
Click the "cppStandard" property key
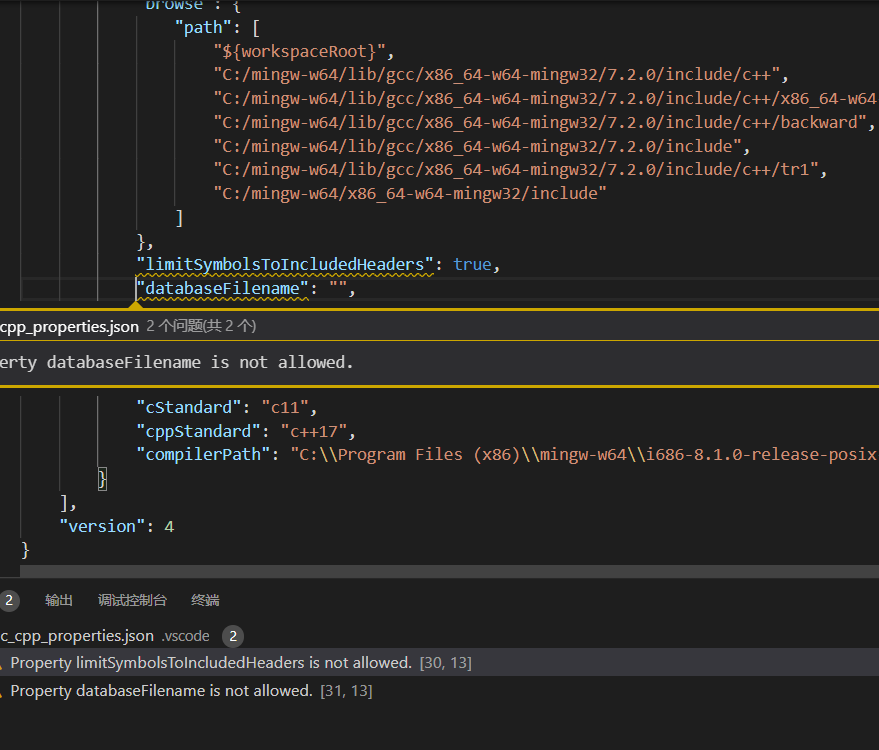pos(198,432)
